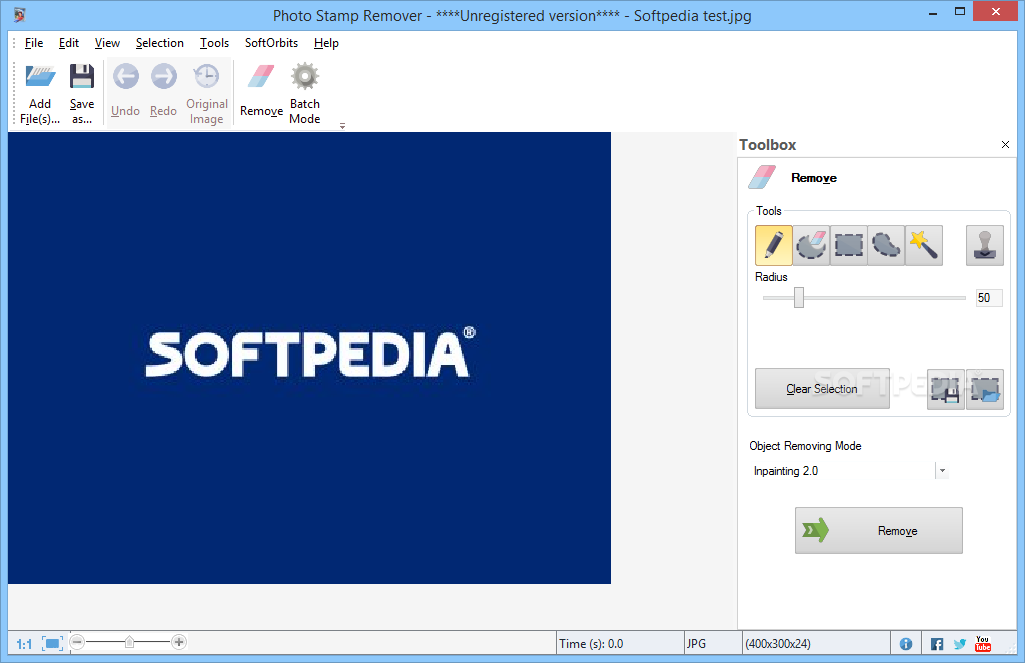Select the magic wand tool
This screenshot has width=1025, height=663.
point(924,245)
